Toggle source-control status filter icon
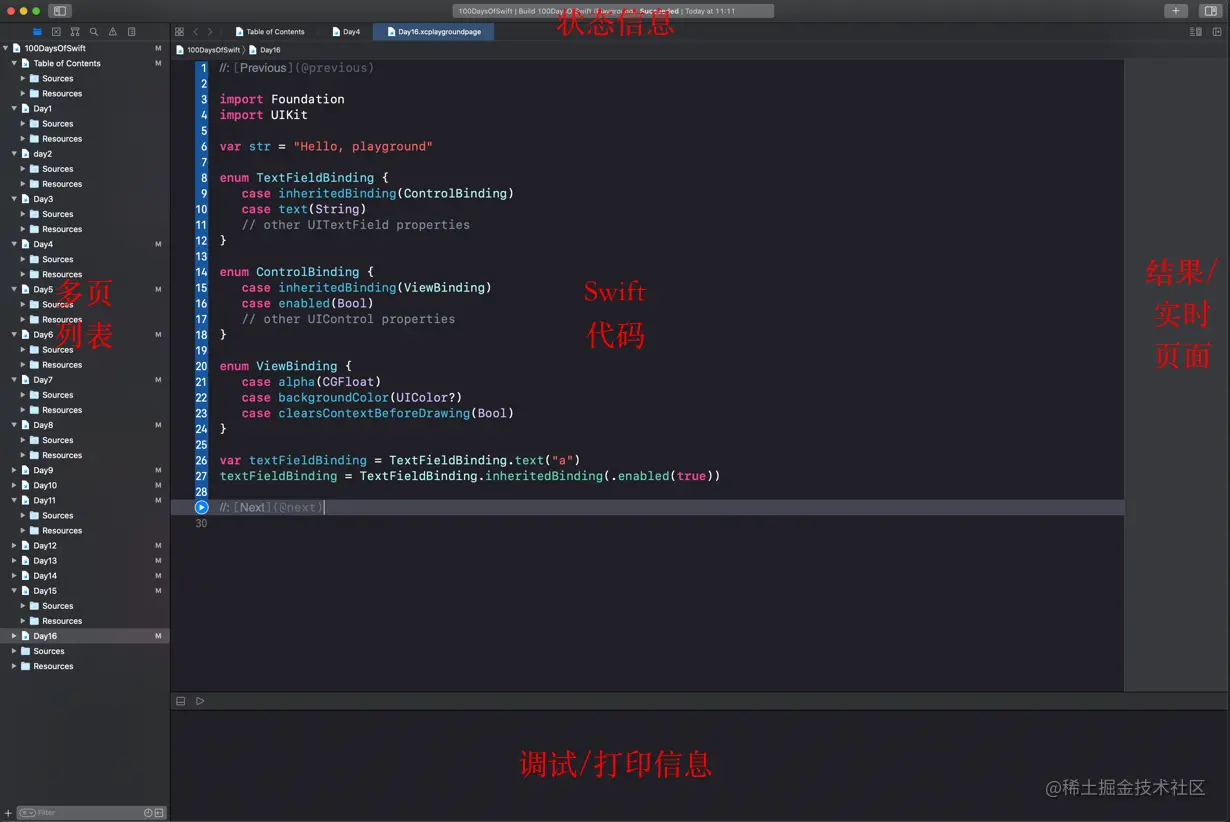Screen dimensions: 1230x822 159,813
